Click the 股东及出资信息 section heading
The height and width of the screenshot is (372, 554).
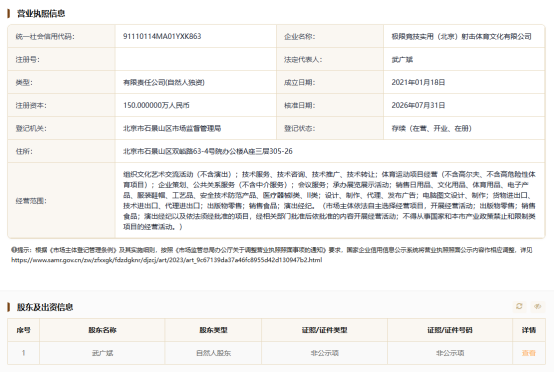click(x=45, y=307)
